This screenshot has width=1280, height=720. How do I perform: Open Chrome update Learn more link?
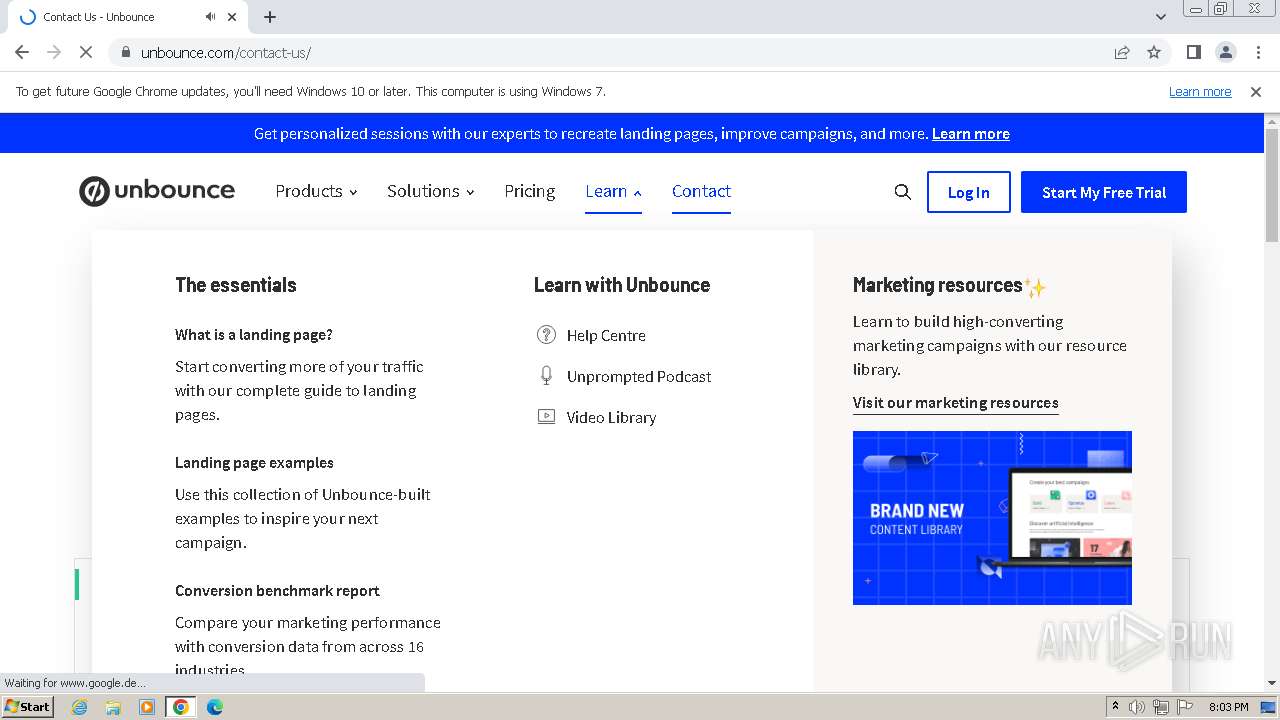click(1200, 91)
